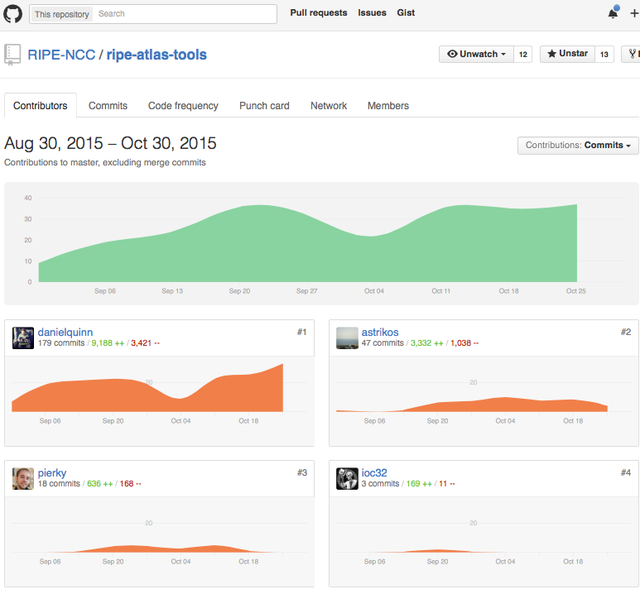Open the Contributions: Commits dropdown
The height and width of the screenshot is (594, 640).
click(x=578, y=145)
